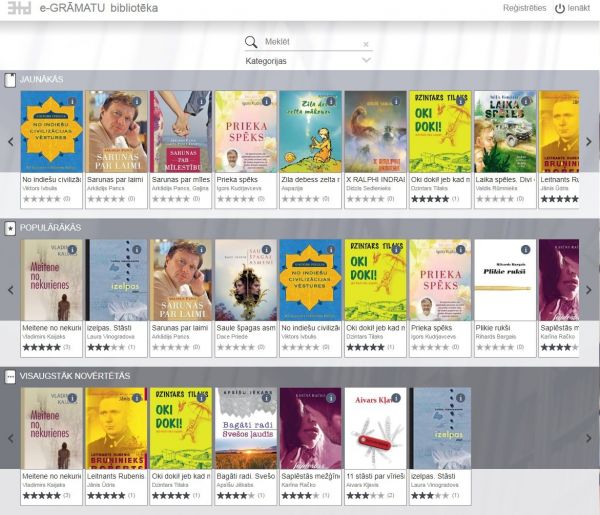Open the POPULĀRĀKĀS section heading
Screen dimensions: 600x515
pyautogui.click(x=51, y=228)
